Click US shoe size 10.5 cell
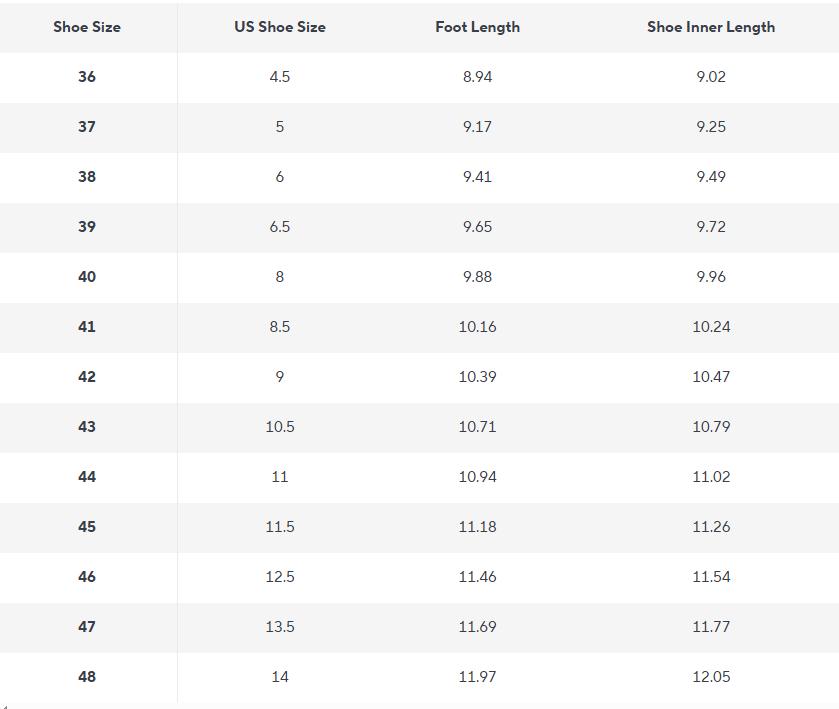 280,427
